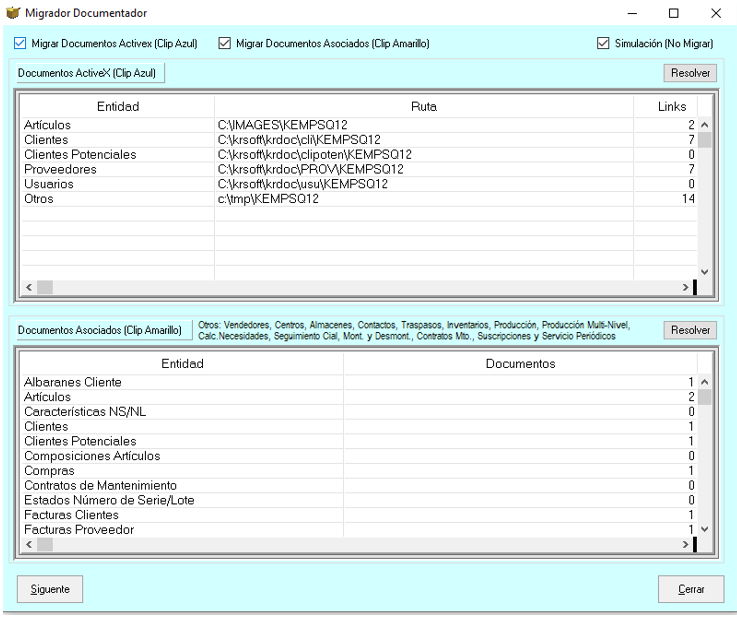Click vertical scrollbar thumb in Asociados table
This screenshot has height=617, width=737.
tap(704, 397)
